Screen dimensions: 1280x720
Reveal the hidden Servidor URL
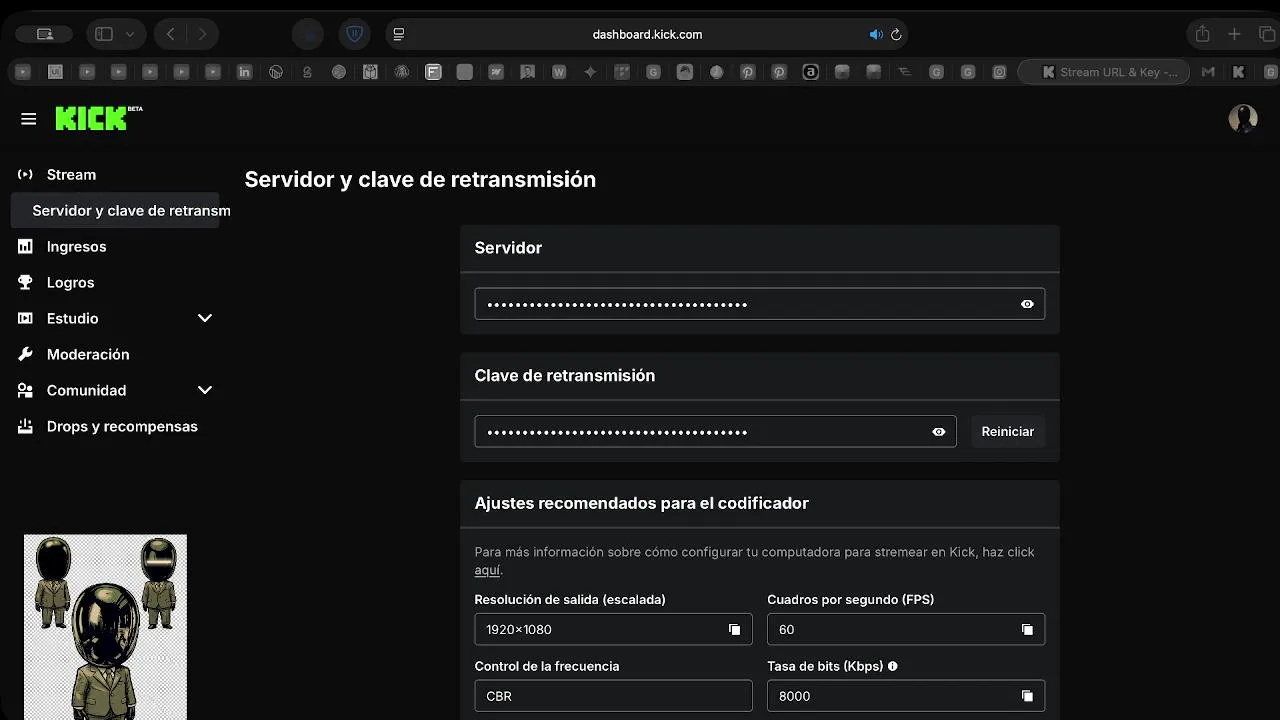[1027, 304]
